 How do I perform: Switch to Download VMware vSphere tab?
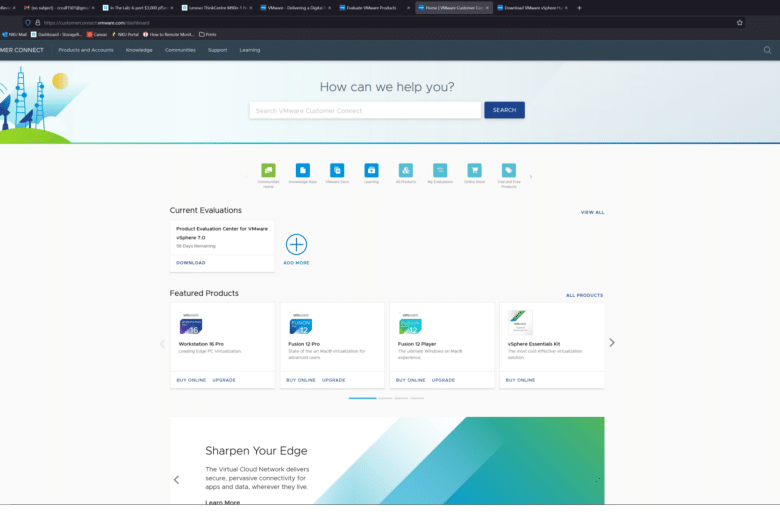click(x=533, y=8)
